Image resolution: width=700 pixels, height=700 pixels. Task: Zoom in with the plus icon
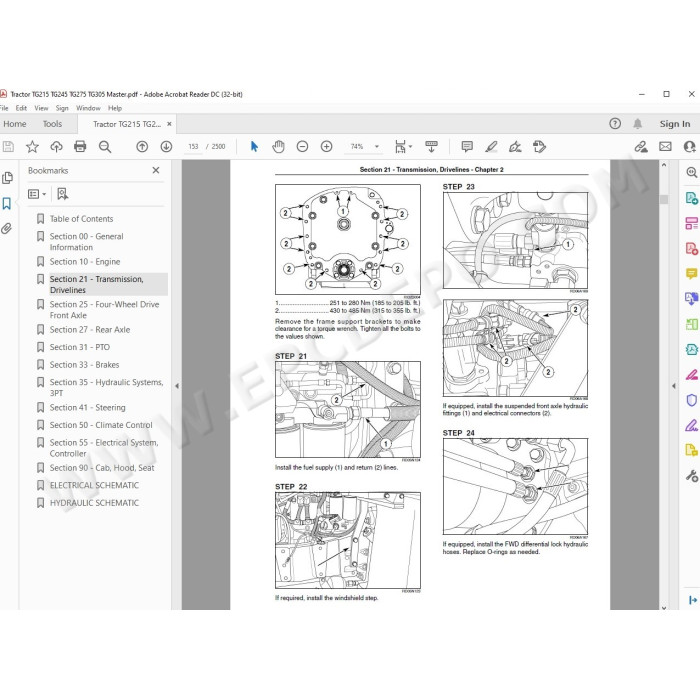click(x=326, y=146)
